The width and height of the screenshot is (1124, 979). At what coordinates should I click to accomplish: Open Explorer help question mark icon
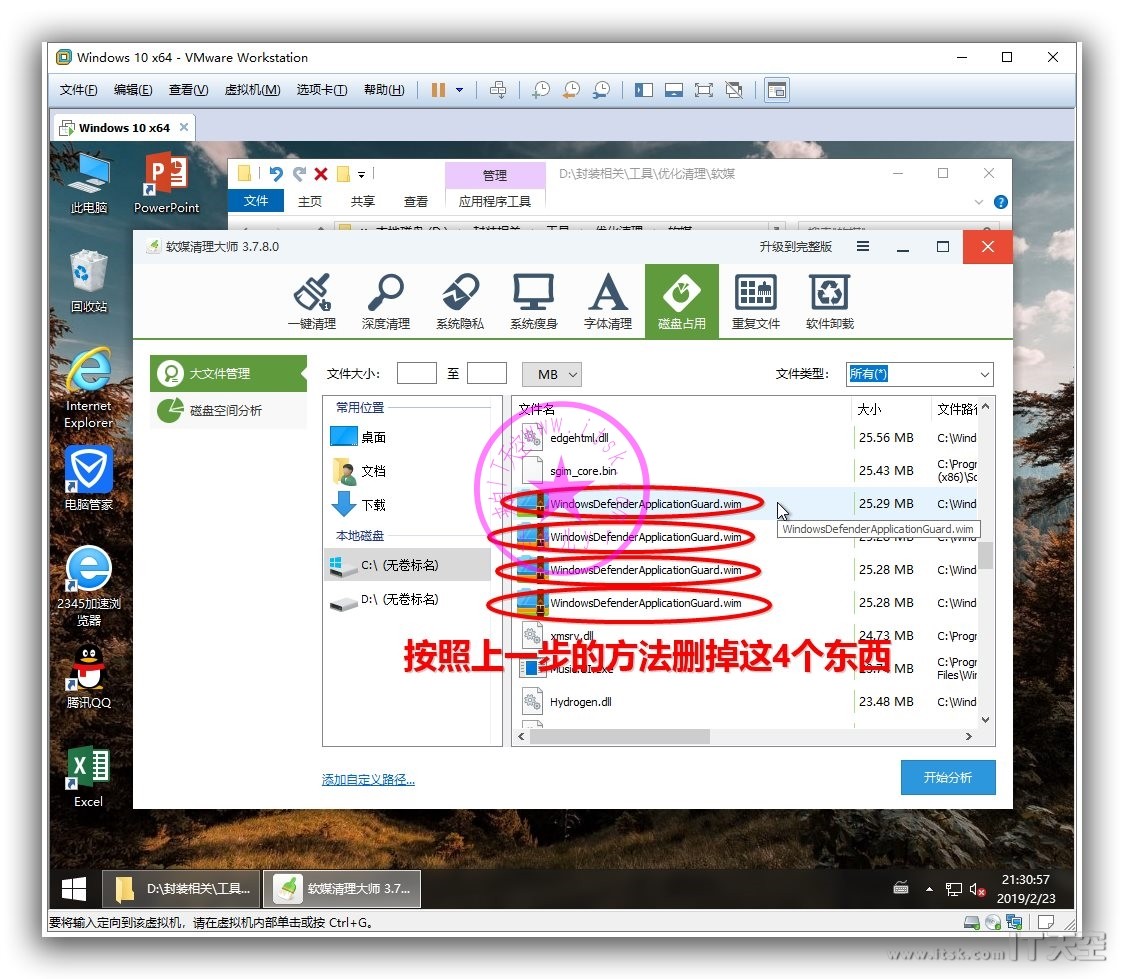coord(1001,202)
